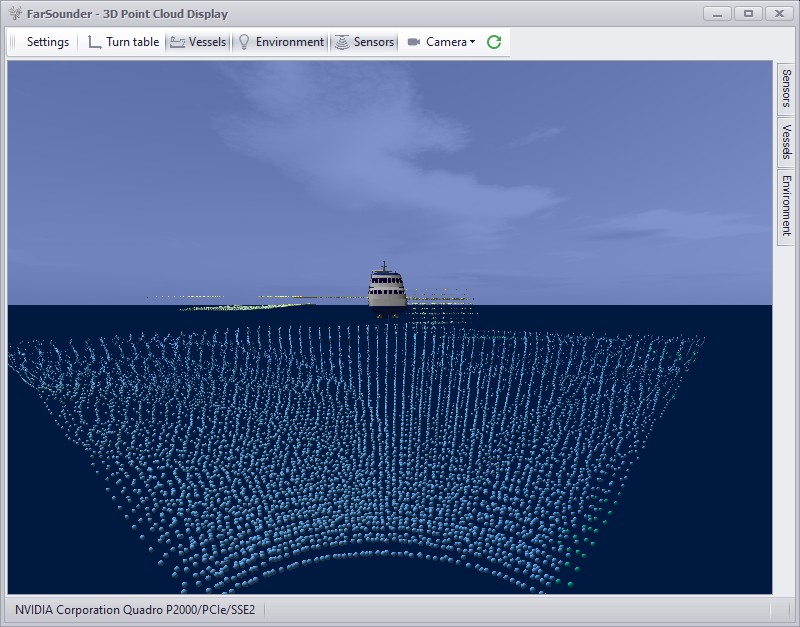Image resolution: width=800 pixels, height=627 pixels.
Task: Toggle Environment display via its toolbar label
Action: pyautogui.click(x=289, y=42)
